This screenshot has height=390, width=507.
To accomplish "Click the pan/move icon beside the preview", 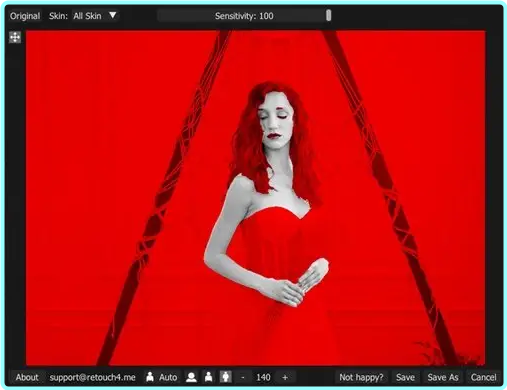I will coord(15,37).
